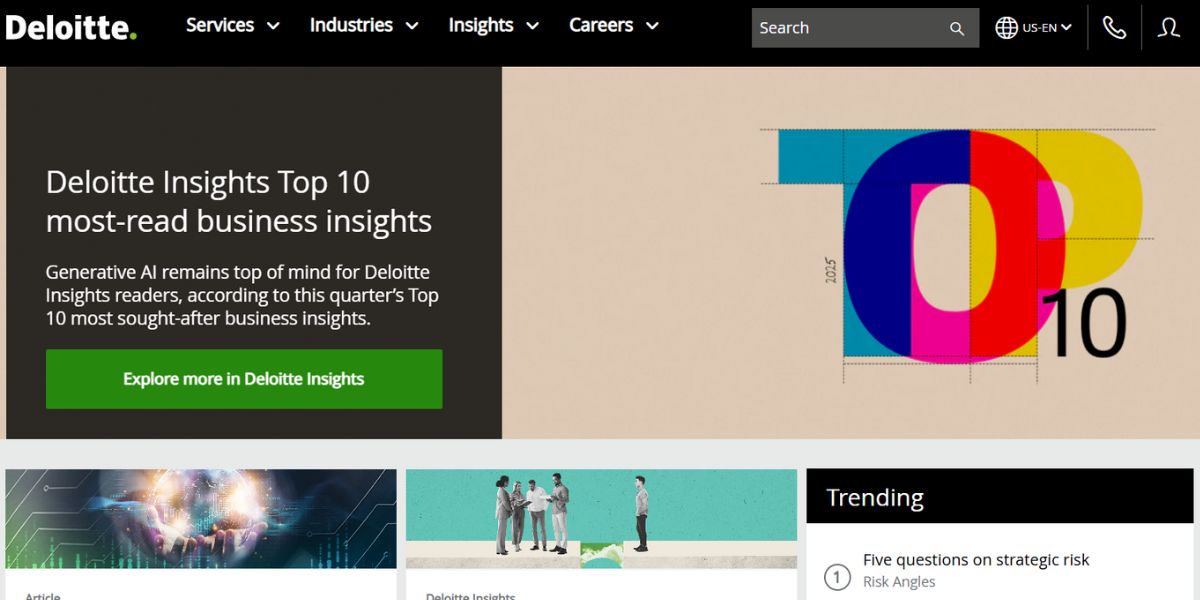Expand the chevron next to Industries
The height and width of the screenshot is (600, 1200).
[411, 27]
